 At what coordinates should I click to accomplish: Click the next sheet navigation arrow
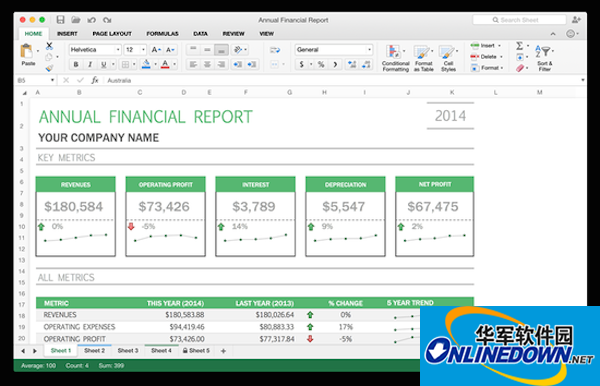coord(35,351)
